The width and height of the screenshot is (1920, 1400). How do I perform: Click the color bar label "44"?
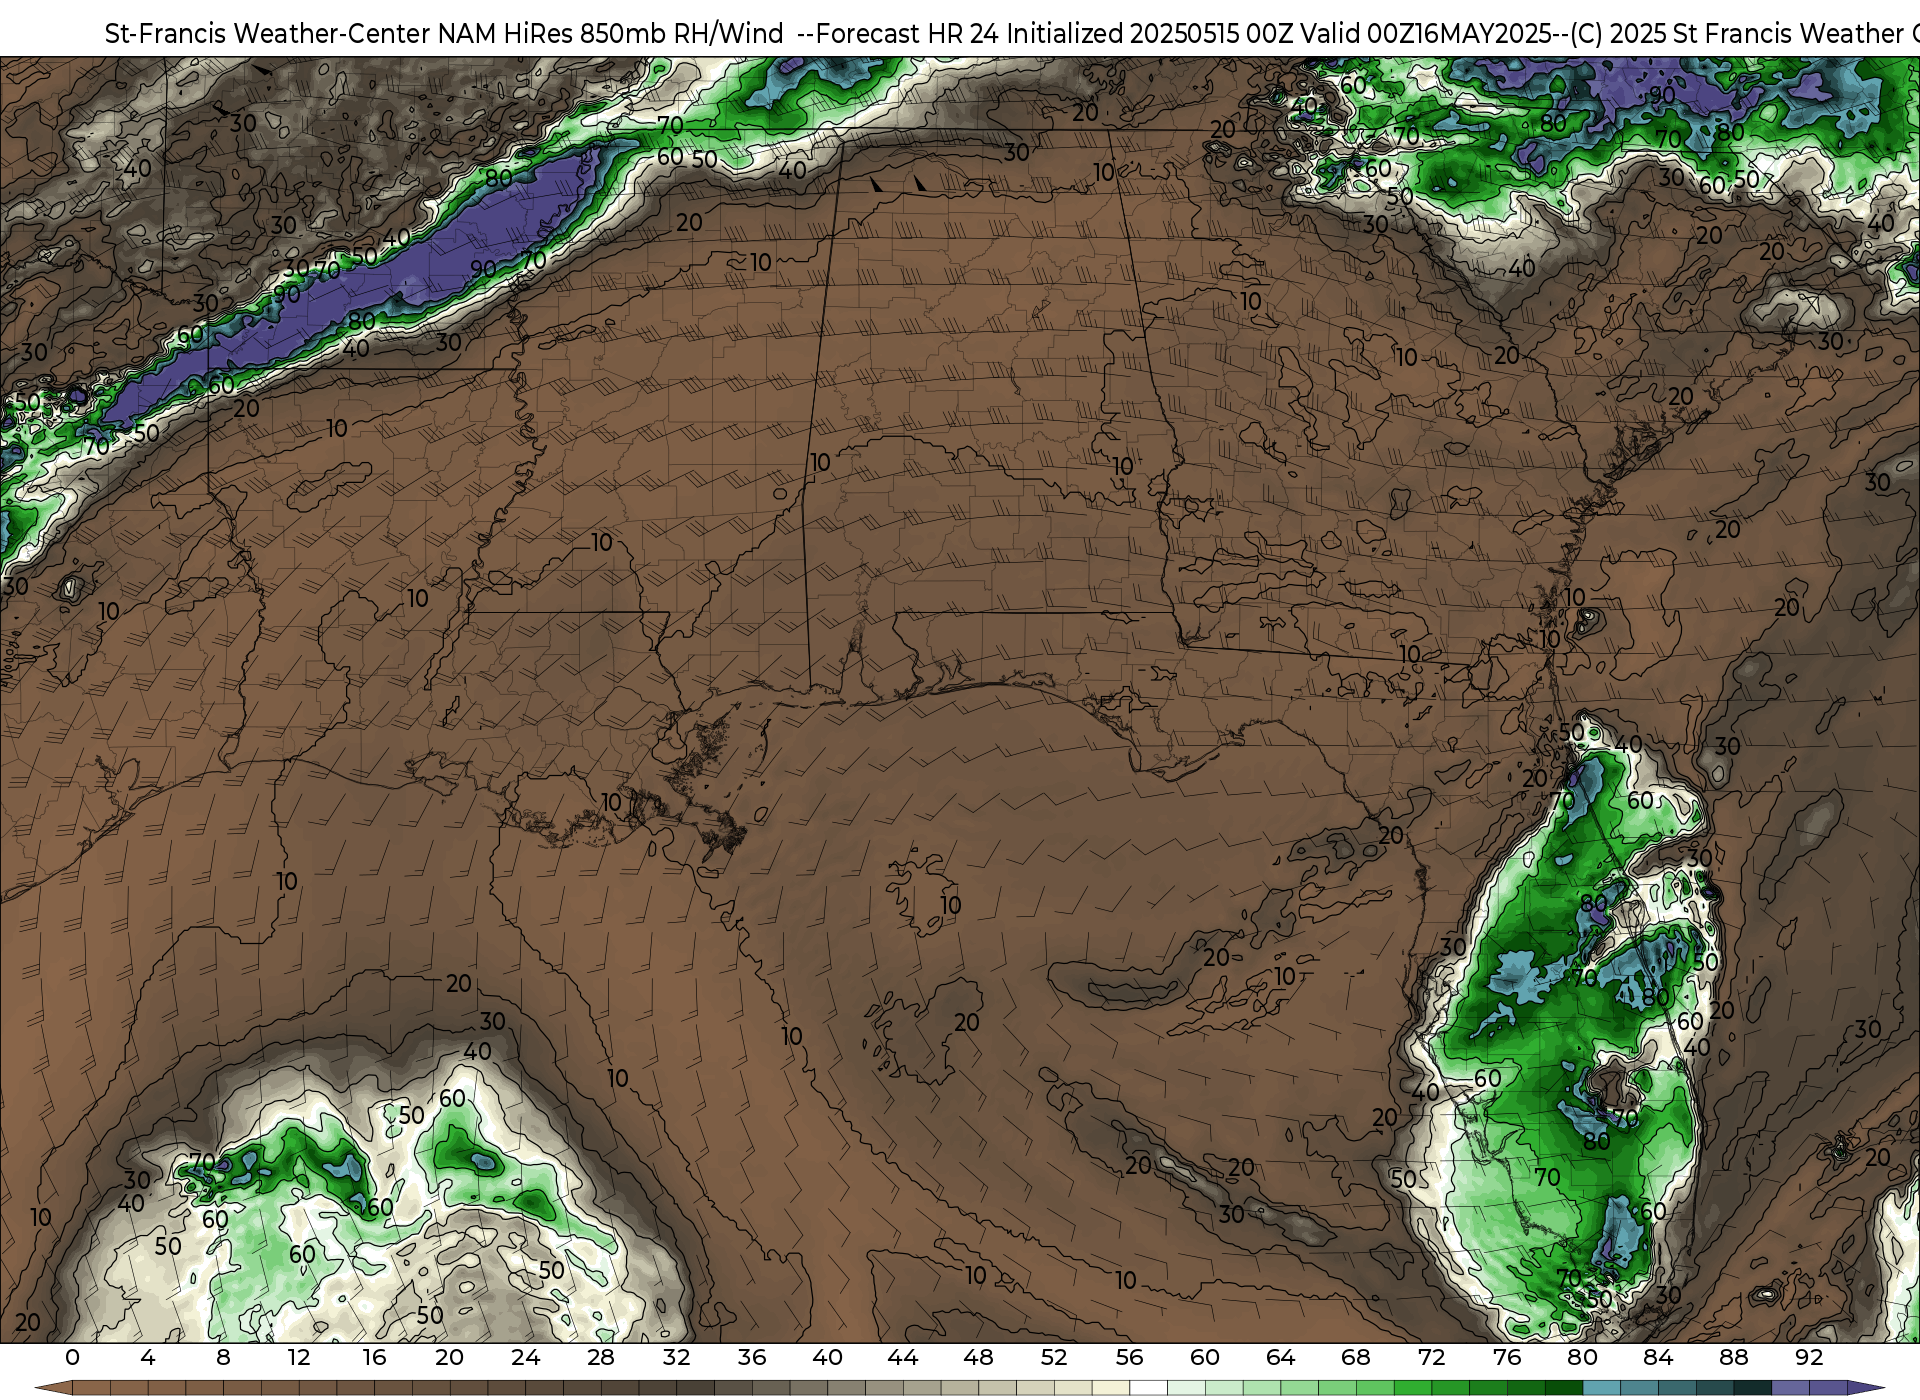coord(903,1357)
